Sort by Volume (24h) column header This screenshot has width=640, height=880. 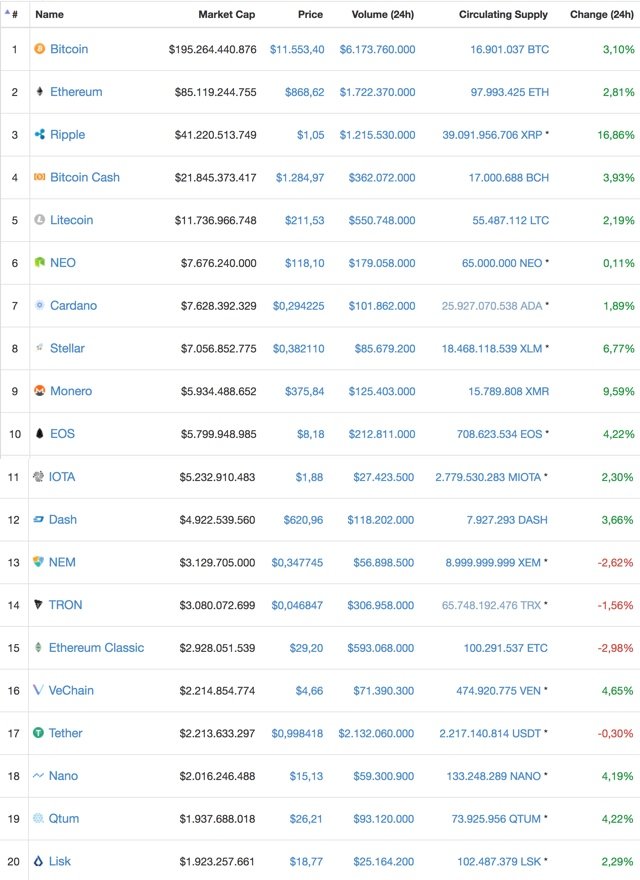coord(382,14)
